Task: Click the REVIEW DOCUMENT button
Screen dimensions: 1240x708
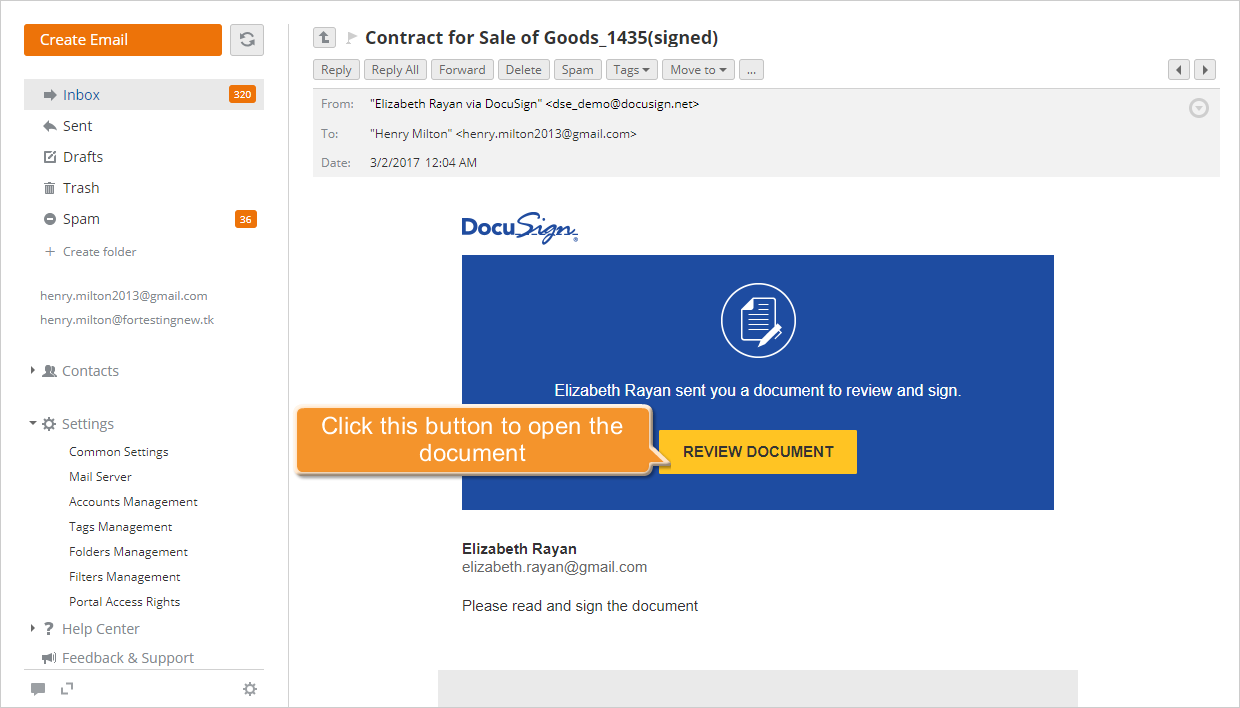Action: click(x=757, y=451)
